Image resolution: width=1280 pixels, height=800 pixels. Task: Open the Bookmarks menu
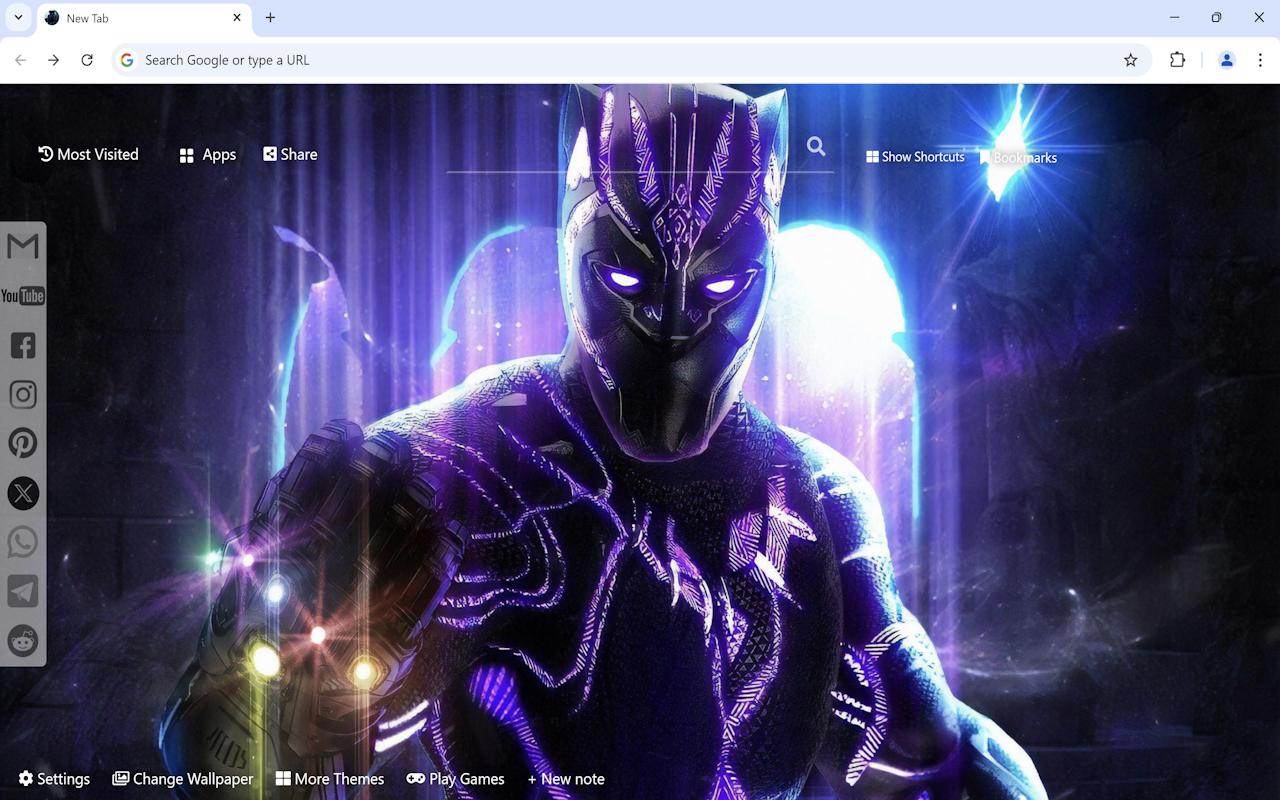coord(1018,158)
